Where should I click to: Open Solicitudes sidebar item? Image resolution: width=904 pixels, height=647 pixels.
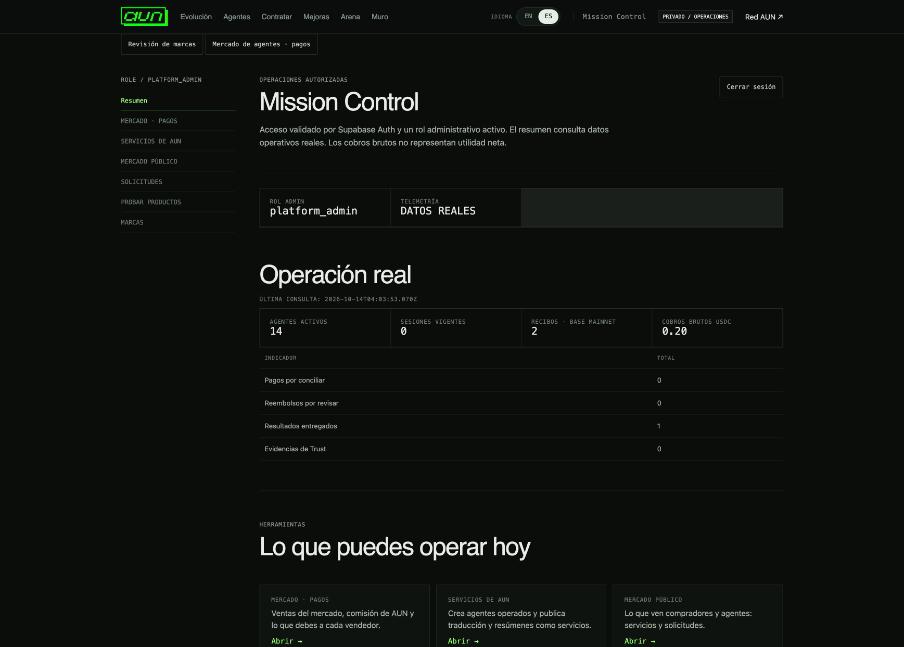point(178,181)
